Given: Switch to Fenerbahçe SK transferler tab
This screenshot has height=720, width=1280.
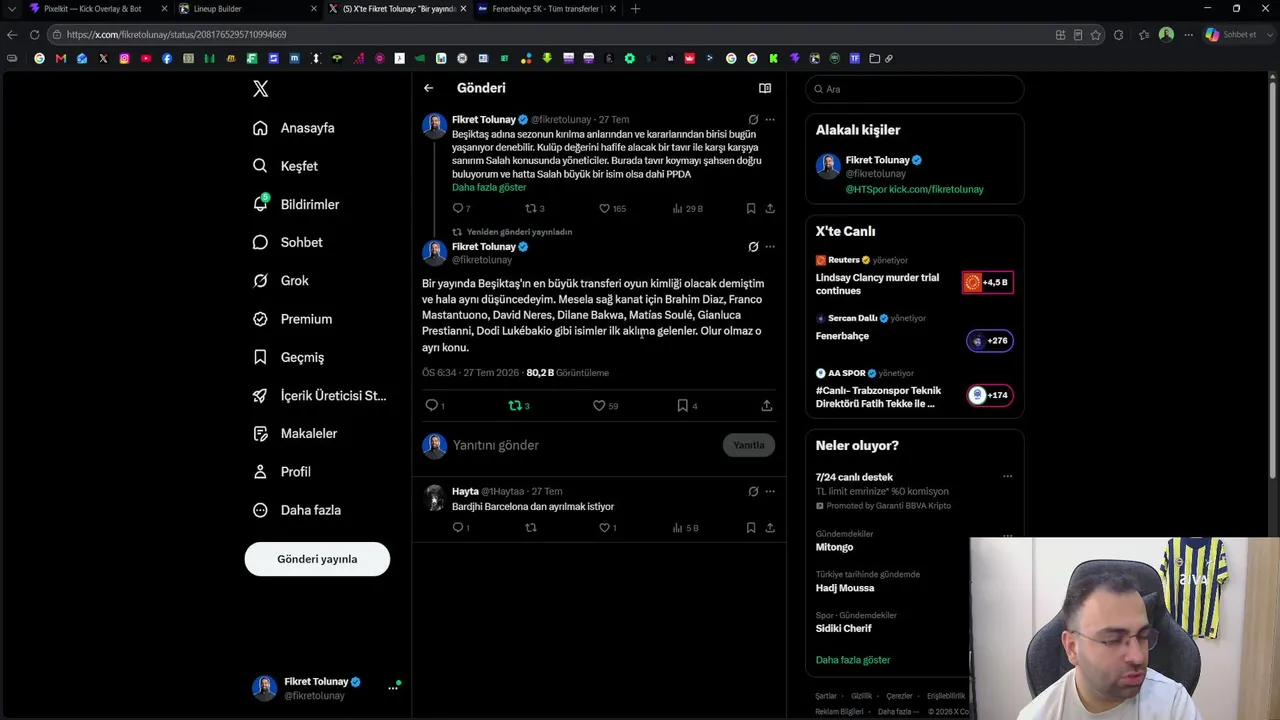Looking at the screenshot, I should coord(545,9).
